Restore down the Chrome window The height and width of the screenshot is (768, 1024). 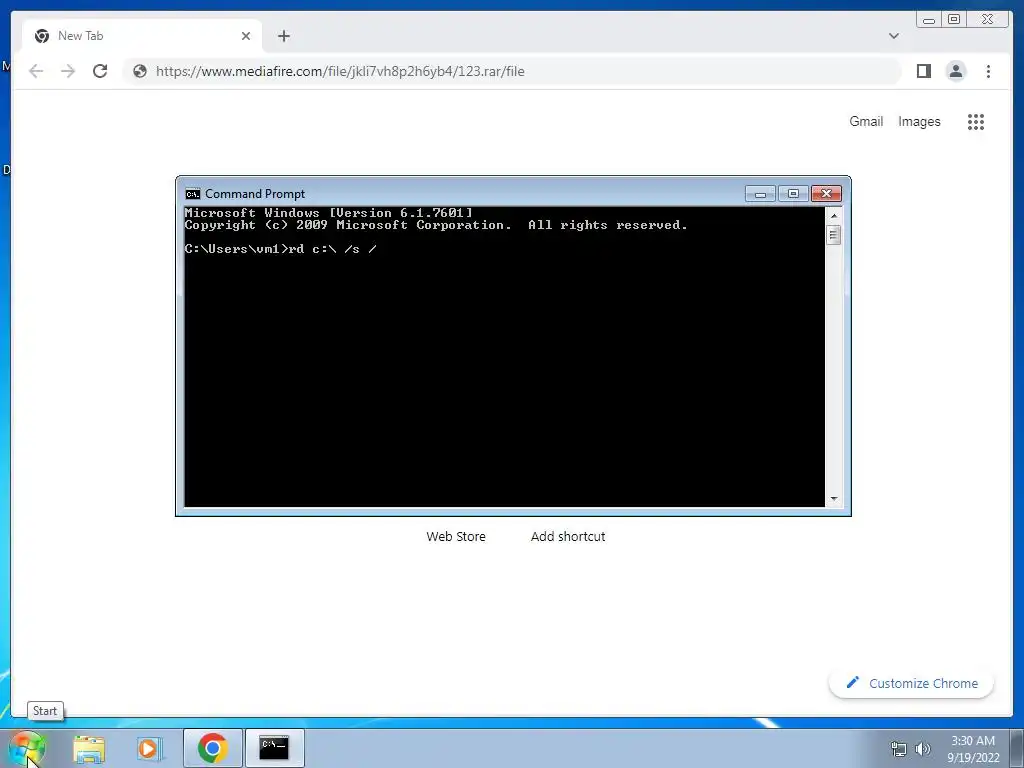(x=954, y=20)
